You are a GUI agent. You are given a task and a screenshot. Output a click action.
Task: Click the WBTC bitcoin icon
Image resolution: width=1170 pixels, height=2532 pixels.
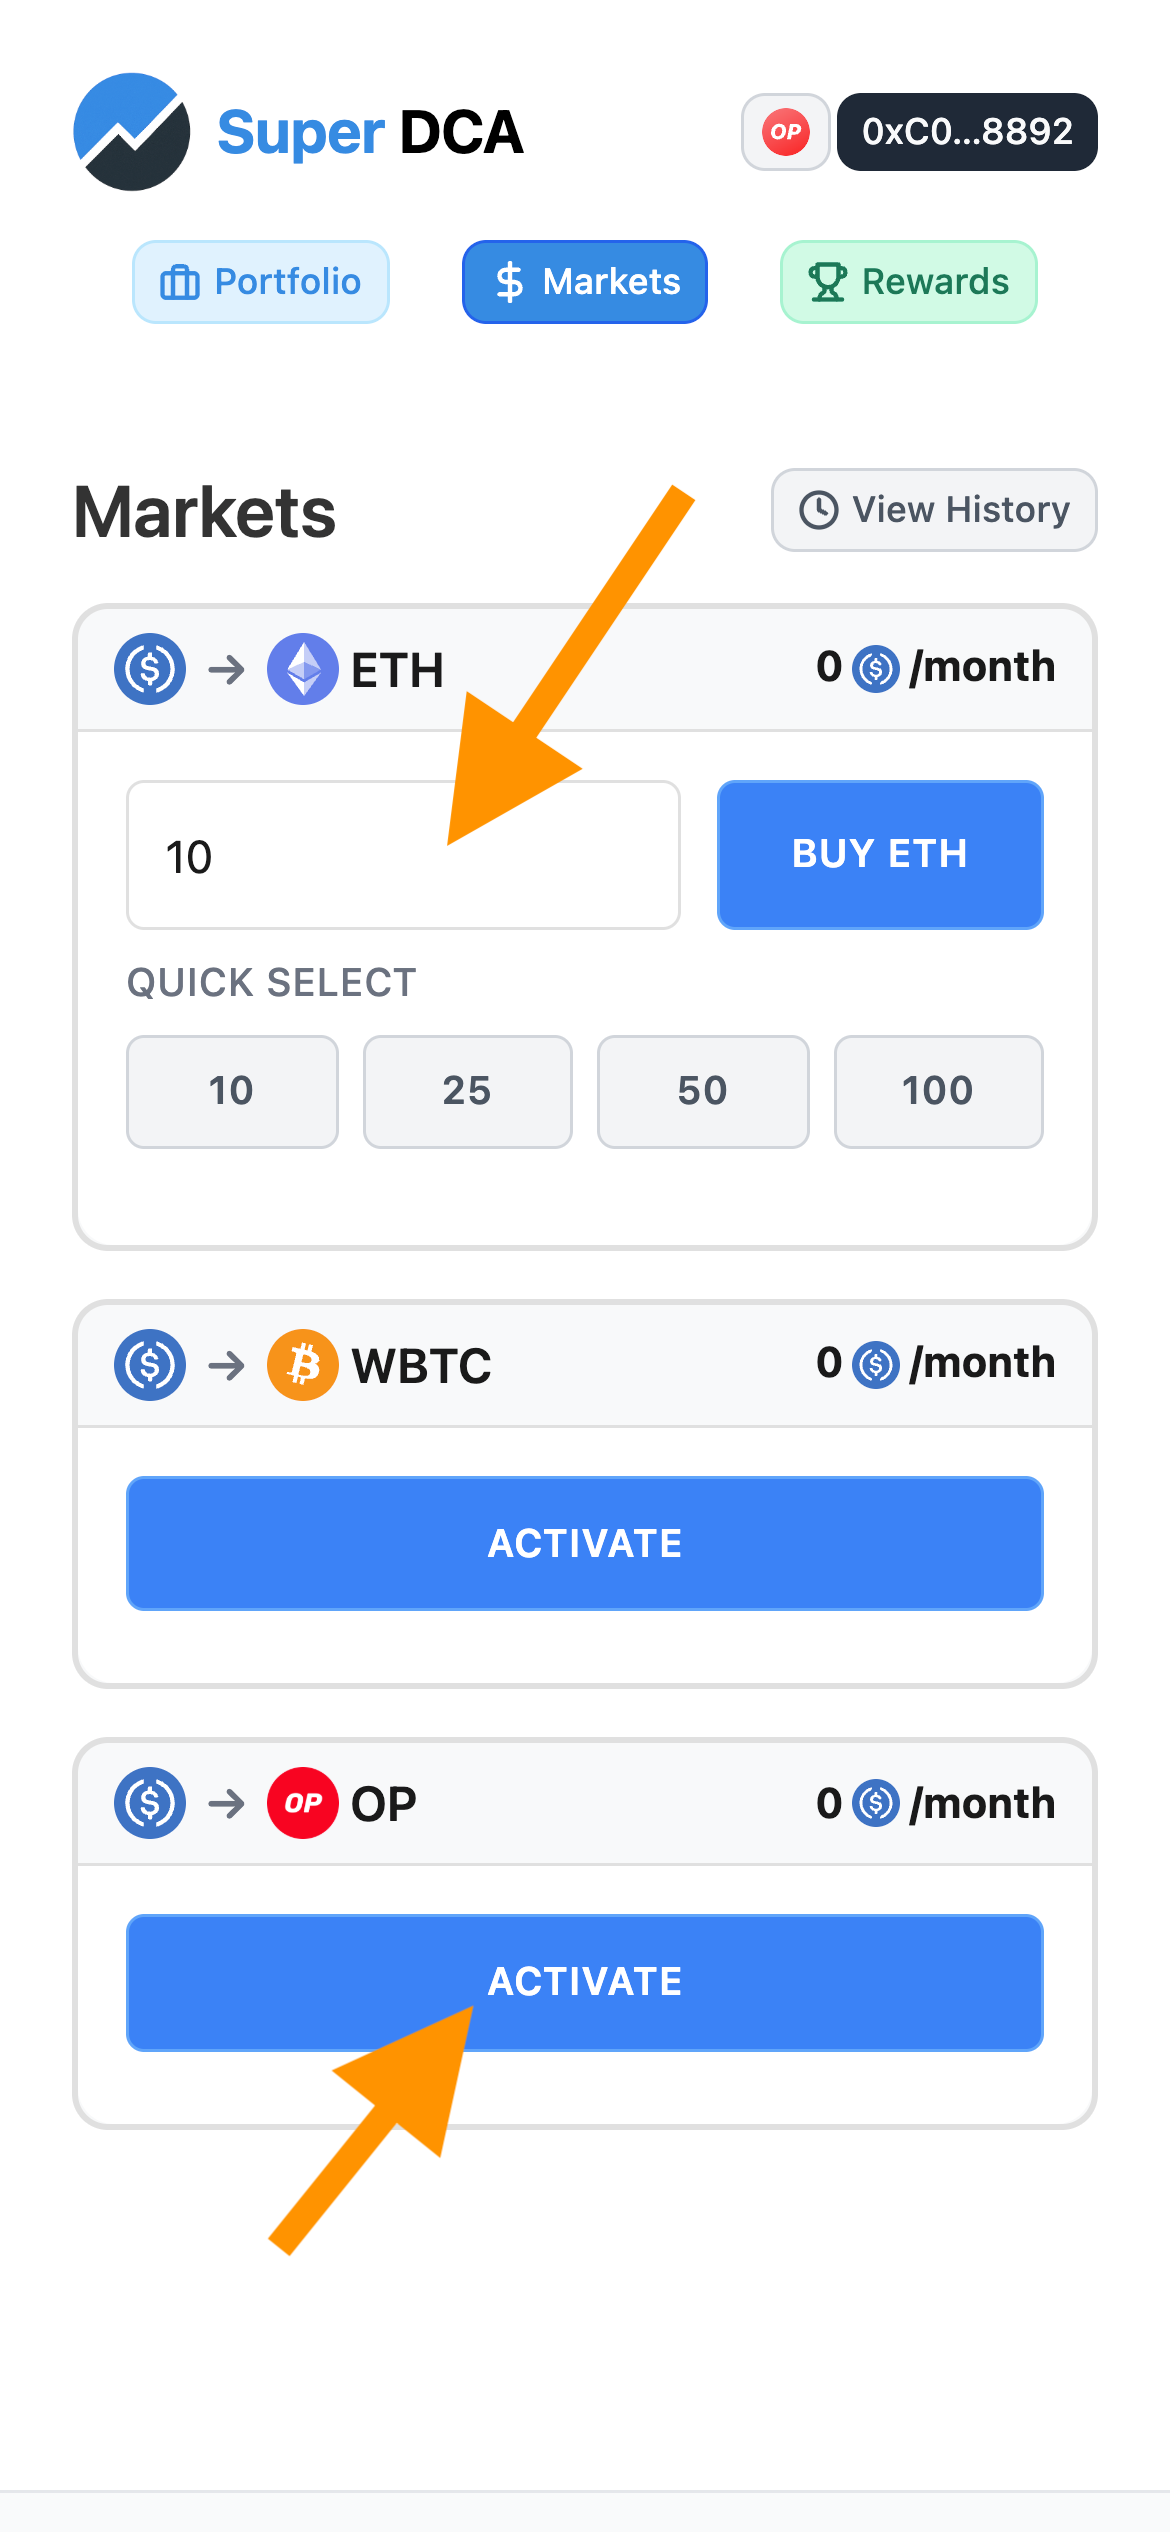[303, 1364]
